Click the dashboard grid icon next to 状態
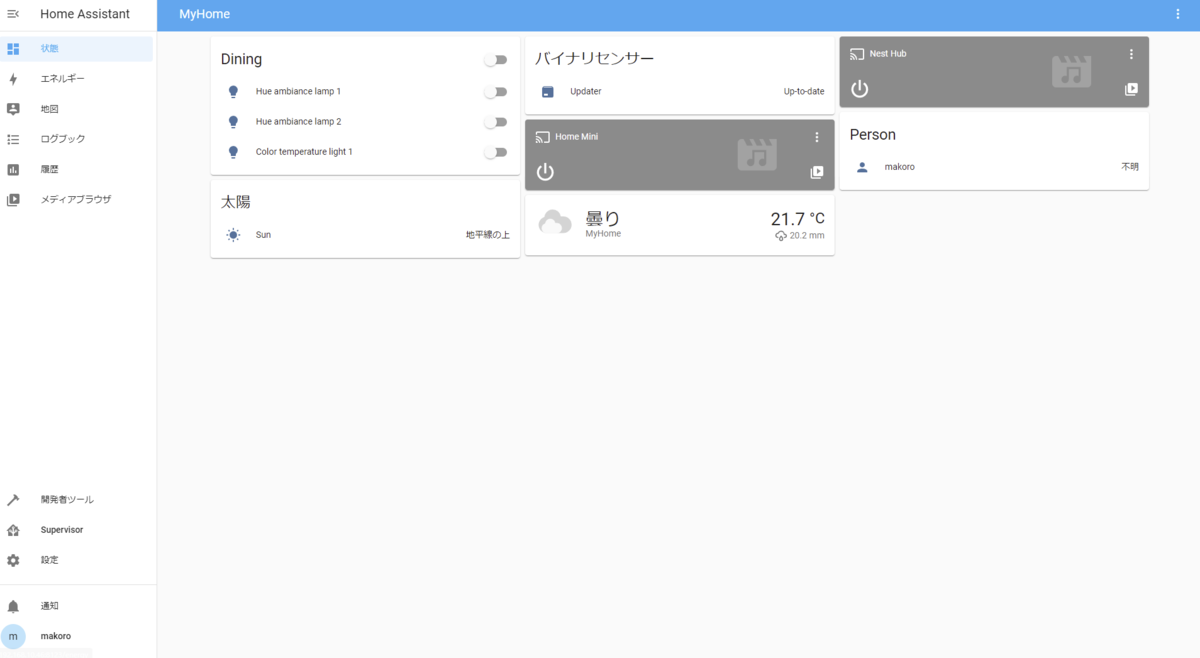The width and height of the screenshot is (1200, 658). tap(13, 49)
